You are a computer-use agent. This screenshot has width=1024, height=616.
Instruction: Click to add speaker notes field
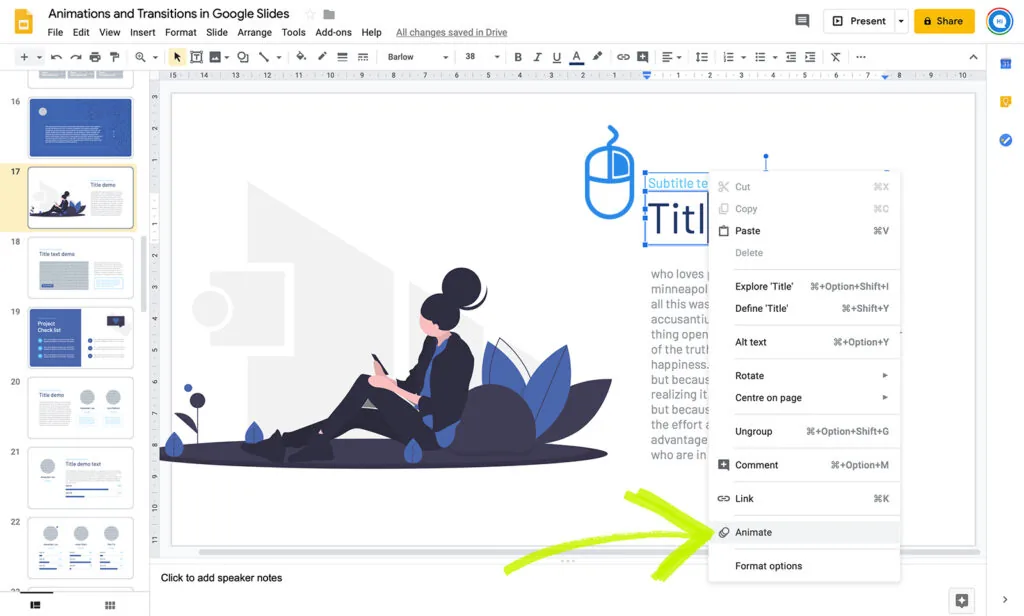(221, 577)
